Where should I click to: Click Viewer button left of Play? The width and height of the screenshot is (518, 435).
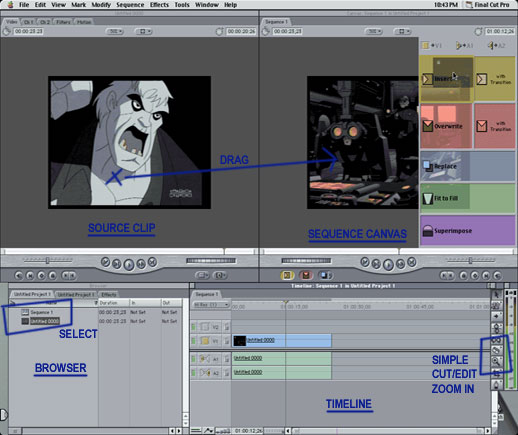pos(117,264)
